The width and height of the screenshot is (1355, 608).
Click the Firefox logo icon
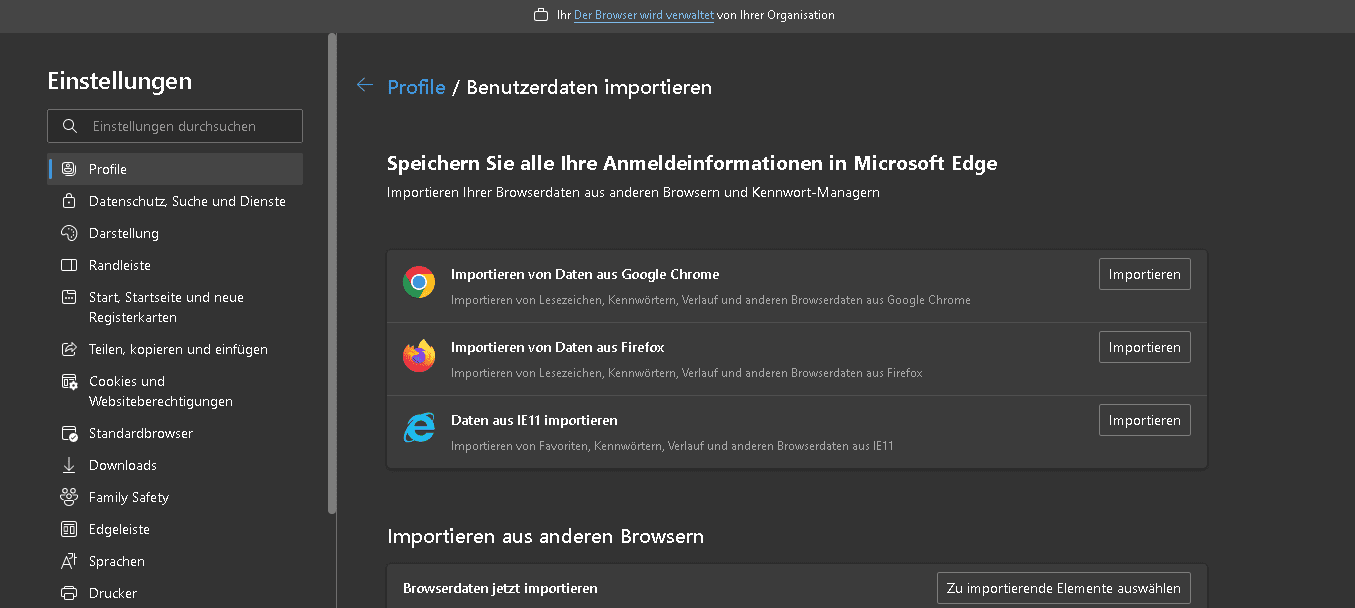(x=419, y=356)
